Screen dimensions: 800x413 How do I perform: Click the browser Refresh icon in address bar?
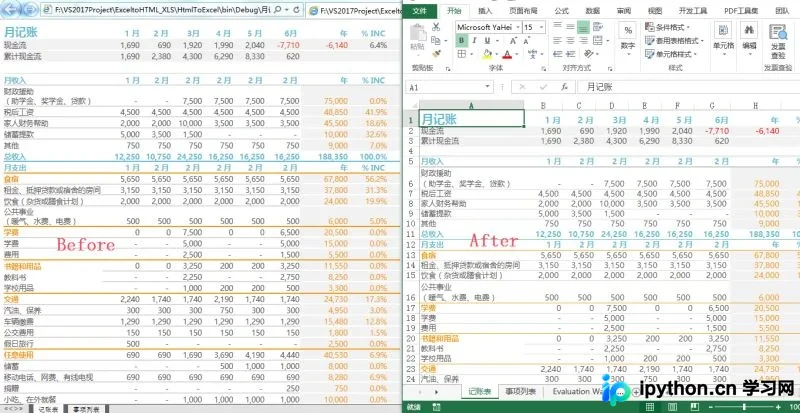pyautogui.click(x=296, y=10)
